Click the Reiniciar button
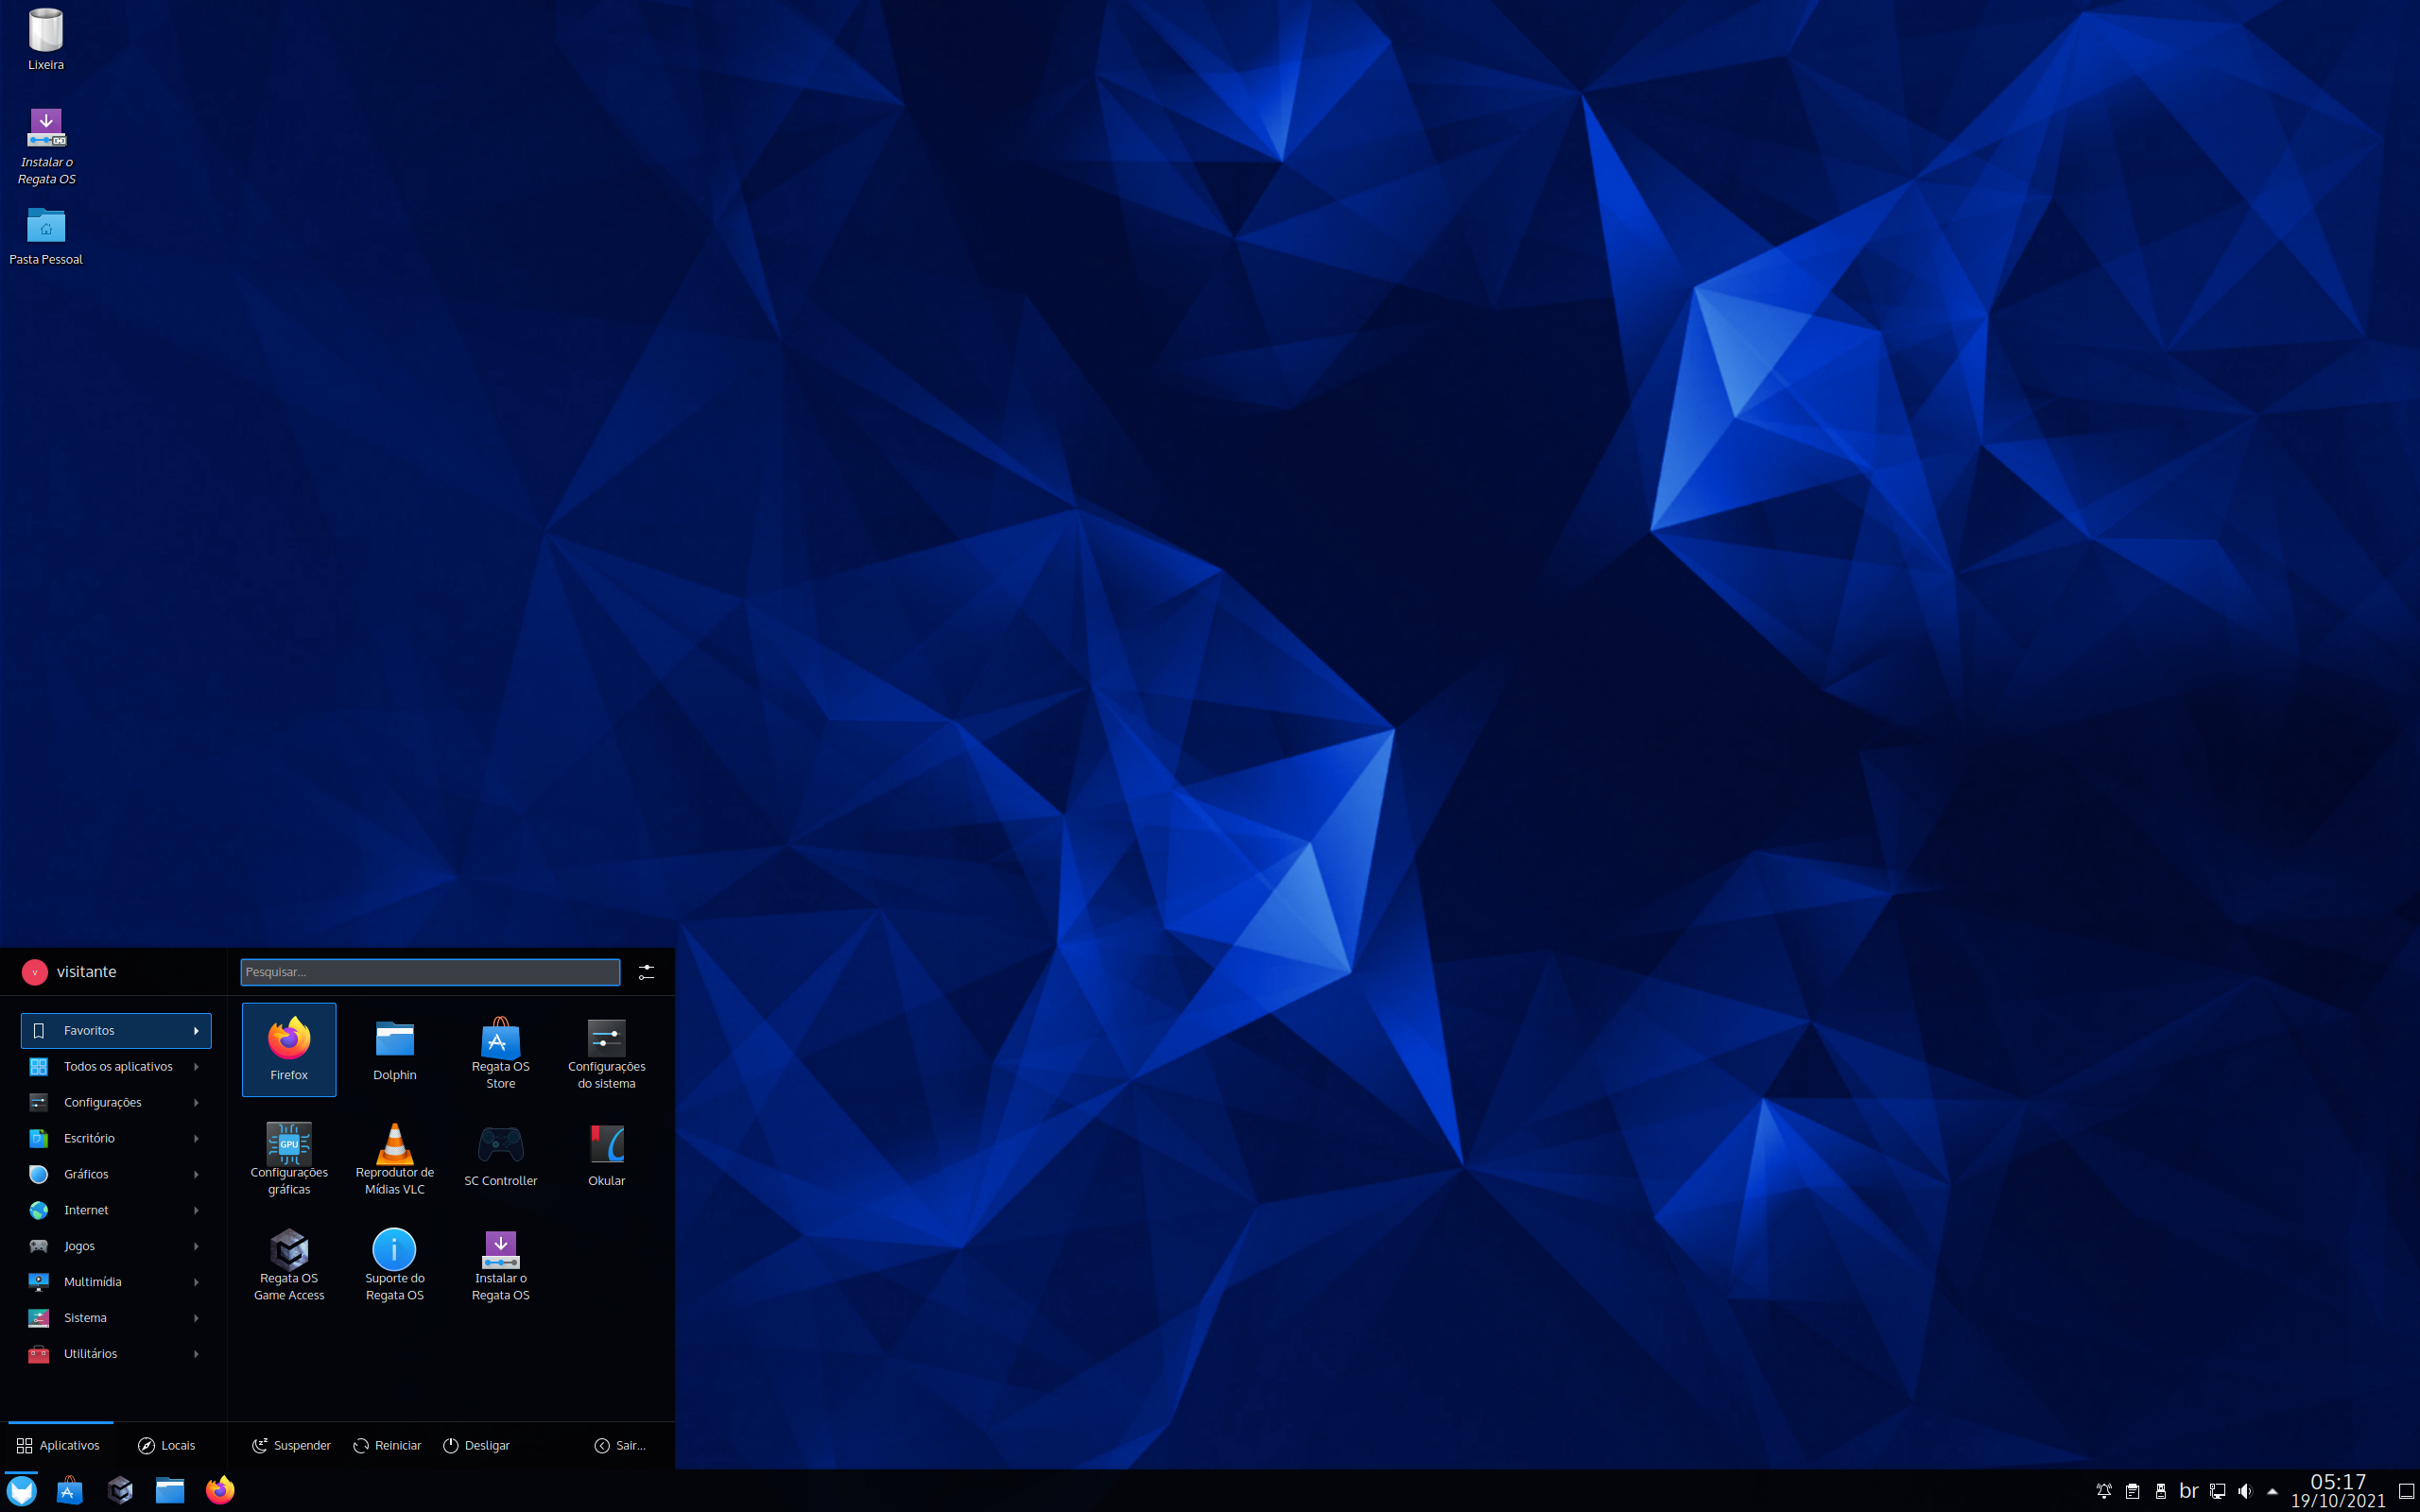Viewport: 2420px width, 1512px height. pyautogui.click(x=387, y=1446)
